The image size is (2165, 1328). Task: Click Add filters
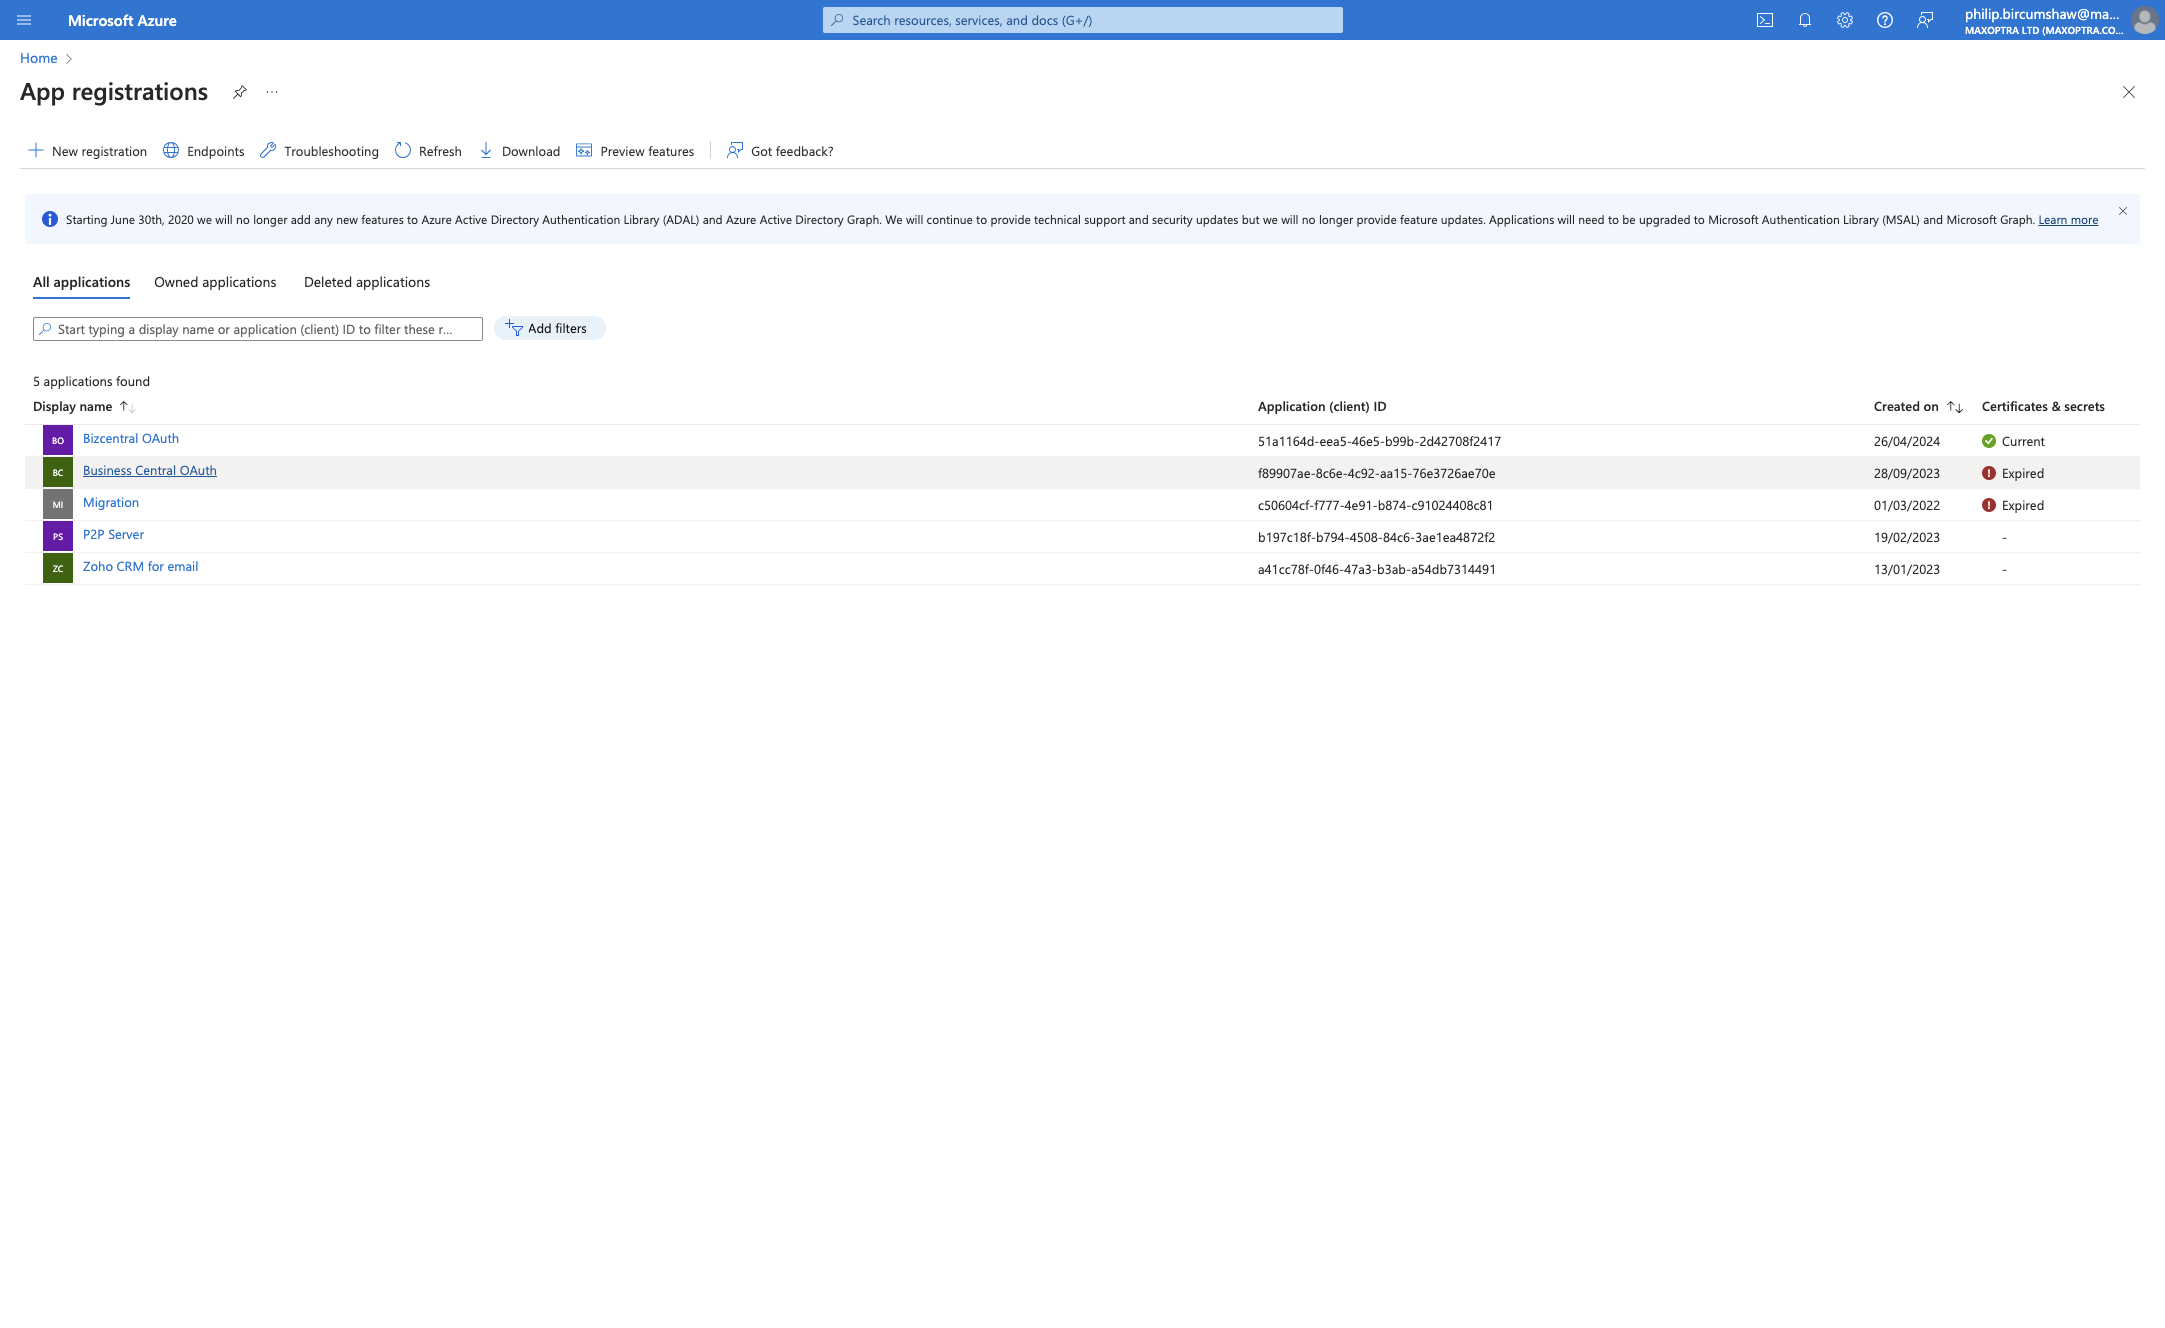tap(549, 328)
